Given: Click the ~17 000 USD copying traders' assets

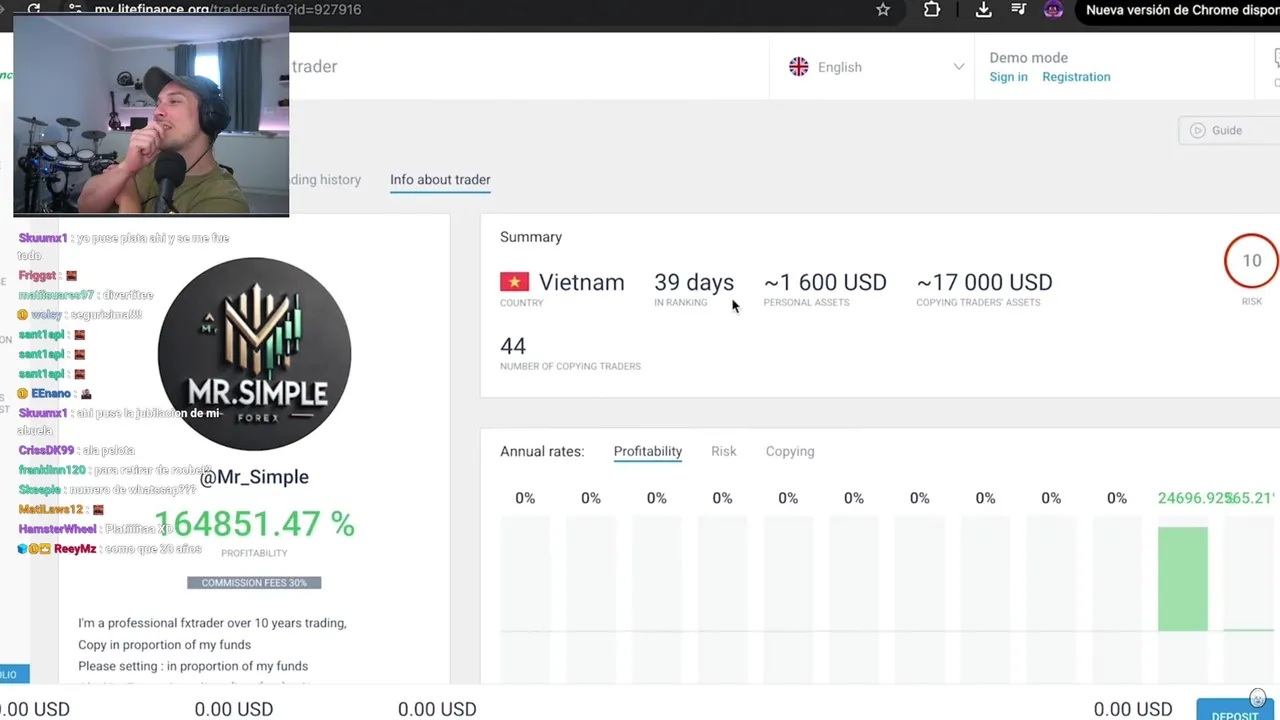Looking at the screenshot, I should (x=984, y=283).
